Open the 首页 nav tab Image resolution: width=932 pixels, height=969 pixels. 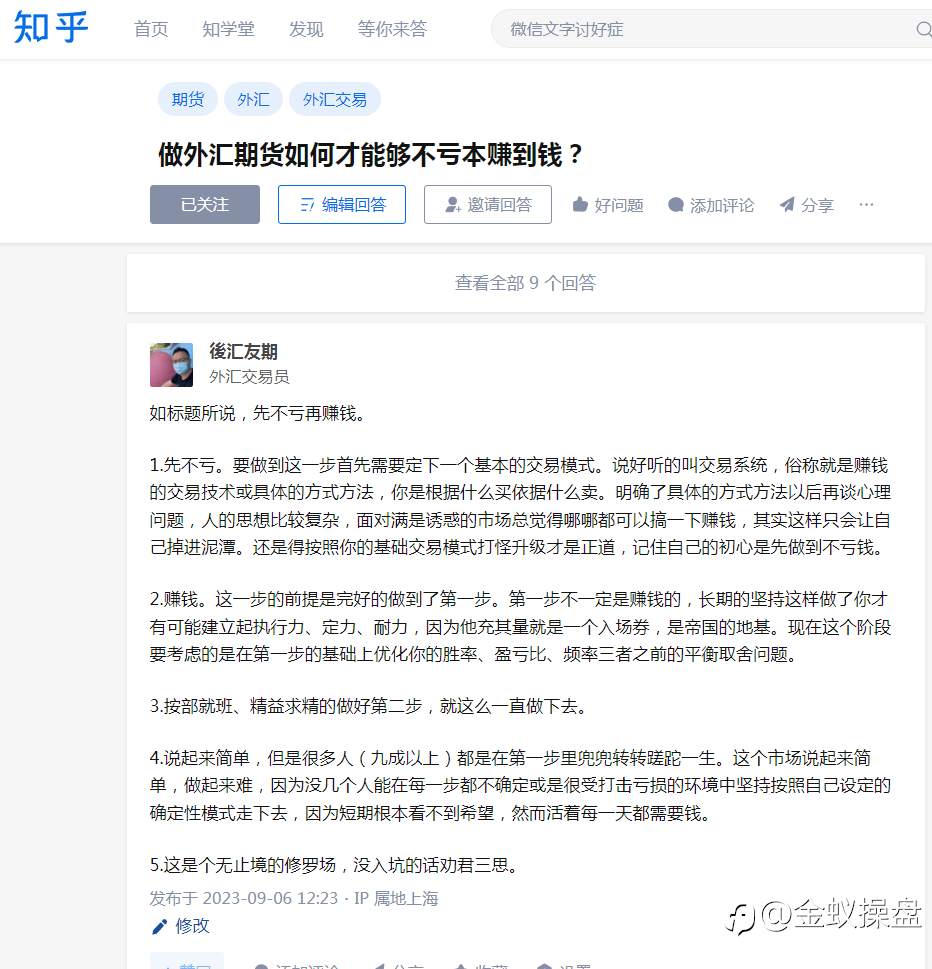(x=151, y=29)
